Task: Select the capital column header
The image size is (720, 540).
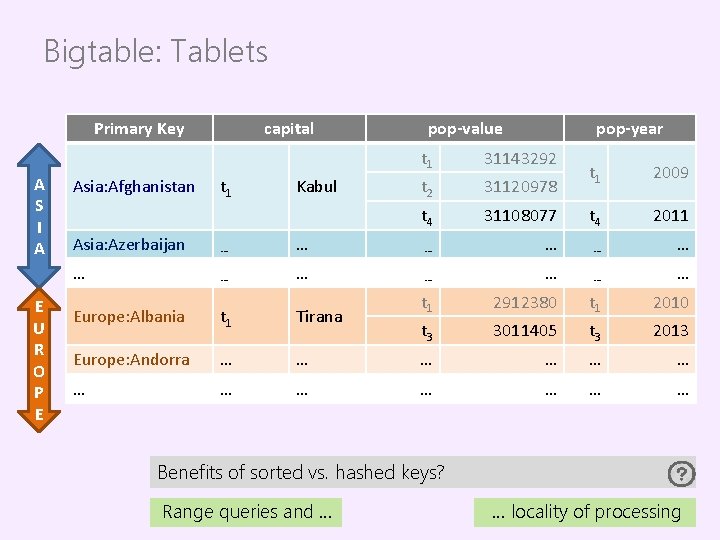Action: click(x=288, y=128)
